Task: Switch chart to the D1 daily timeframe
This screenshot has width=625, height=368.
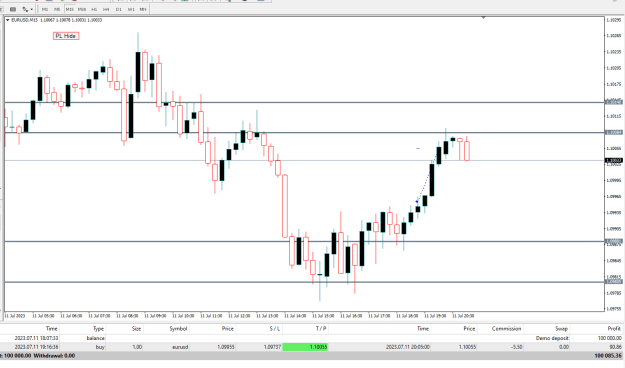Action: [118, 9]
